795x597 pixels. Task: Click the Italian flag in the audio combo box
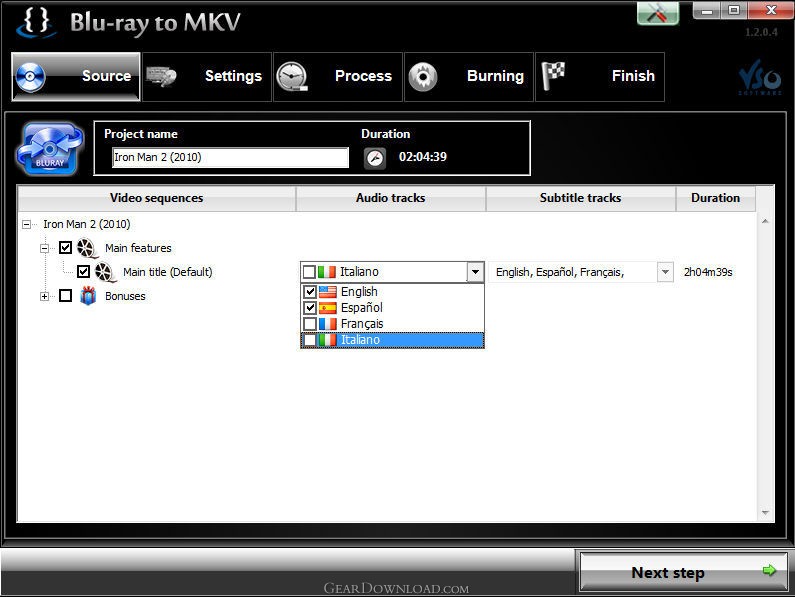(x=327, y=272)
